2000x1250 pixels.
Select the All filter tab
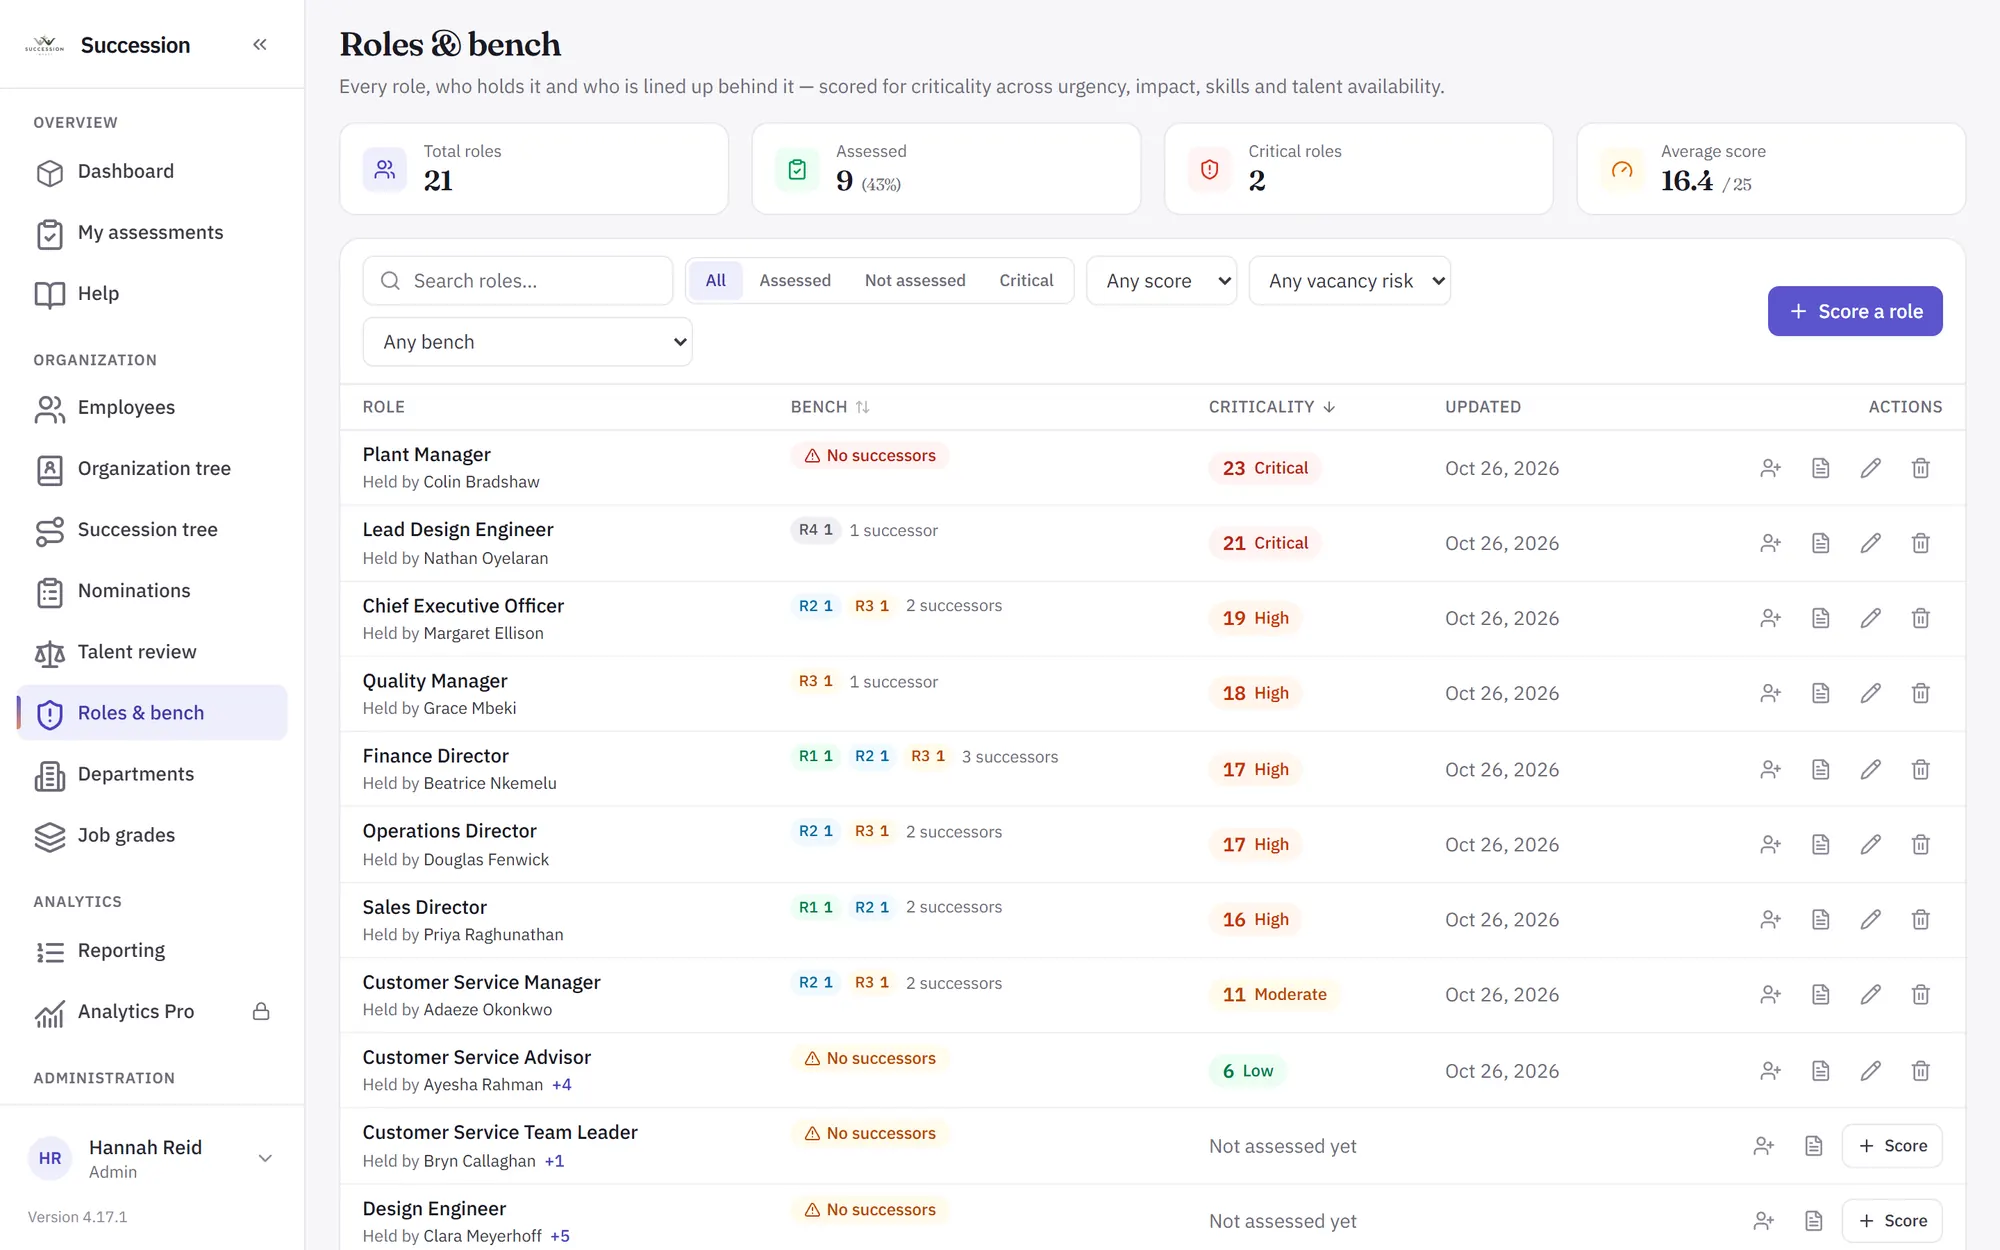pos(716,281)
